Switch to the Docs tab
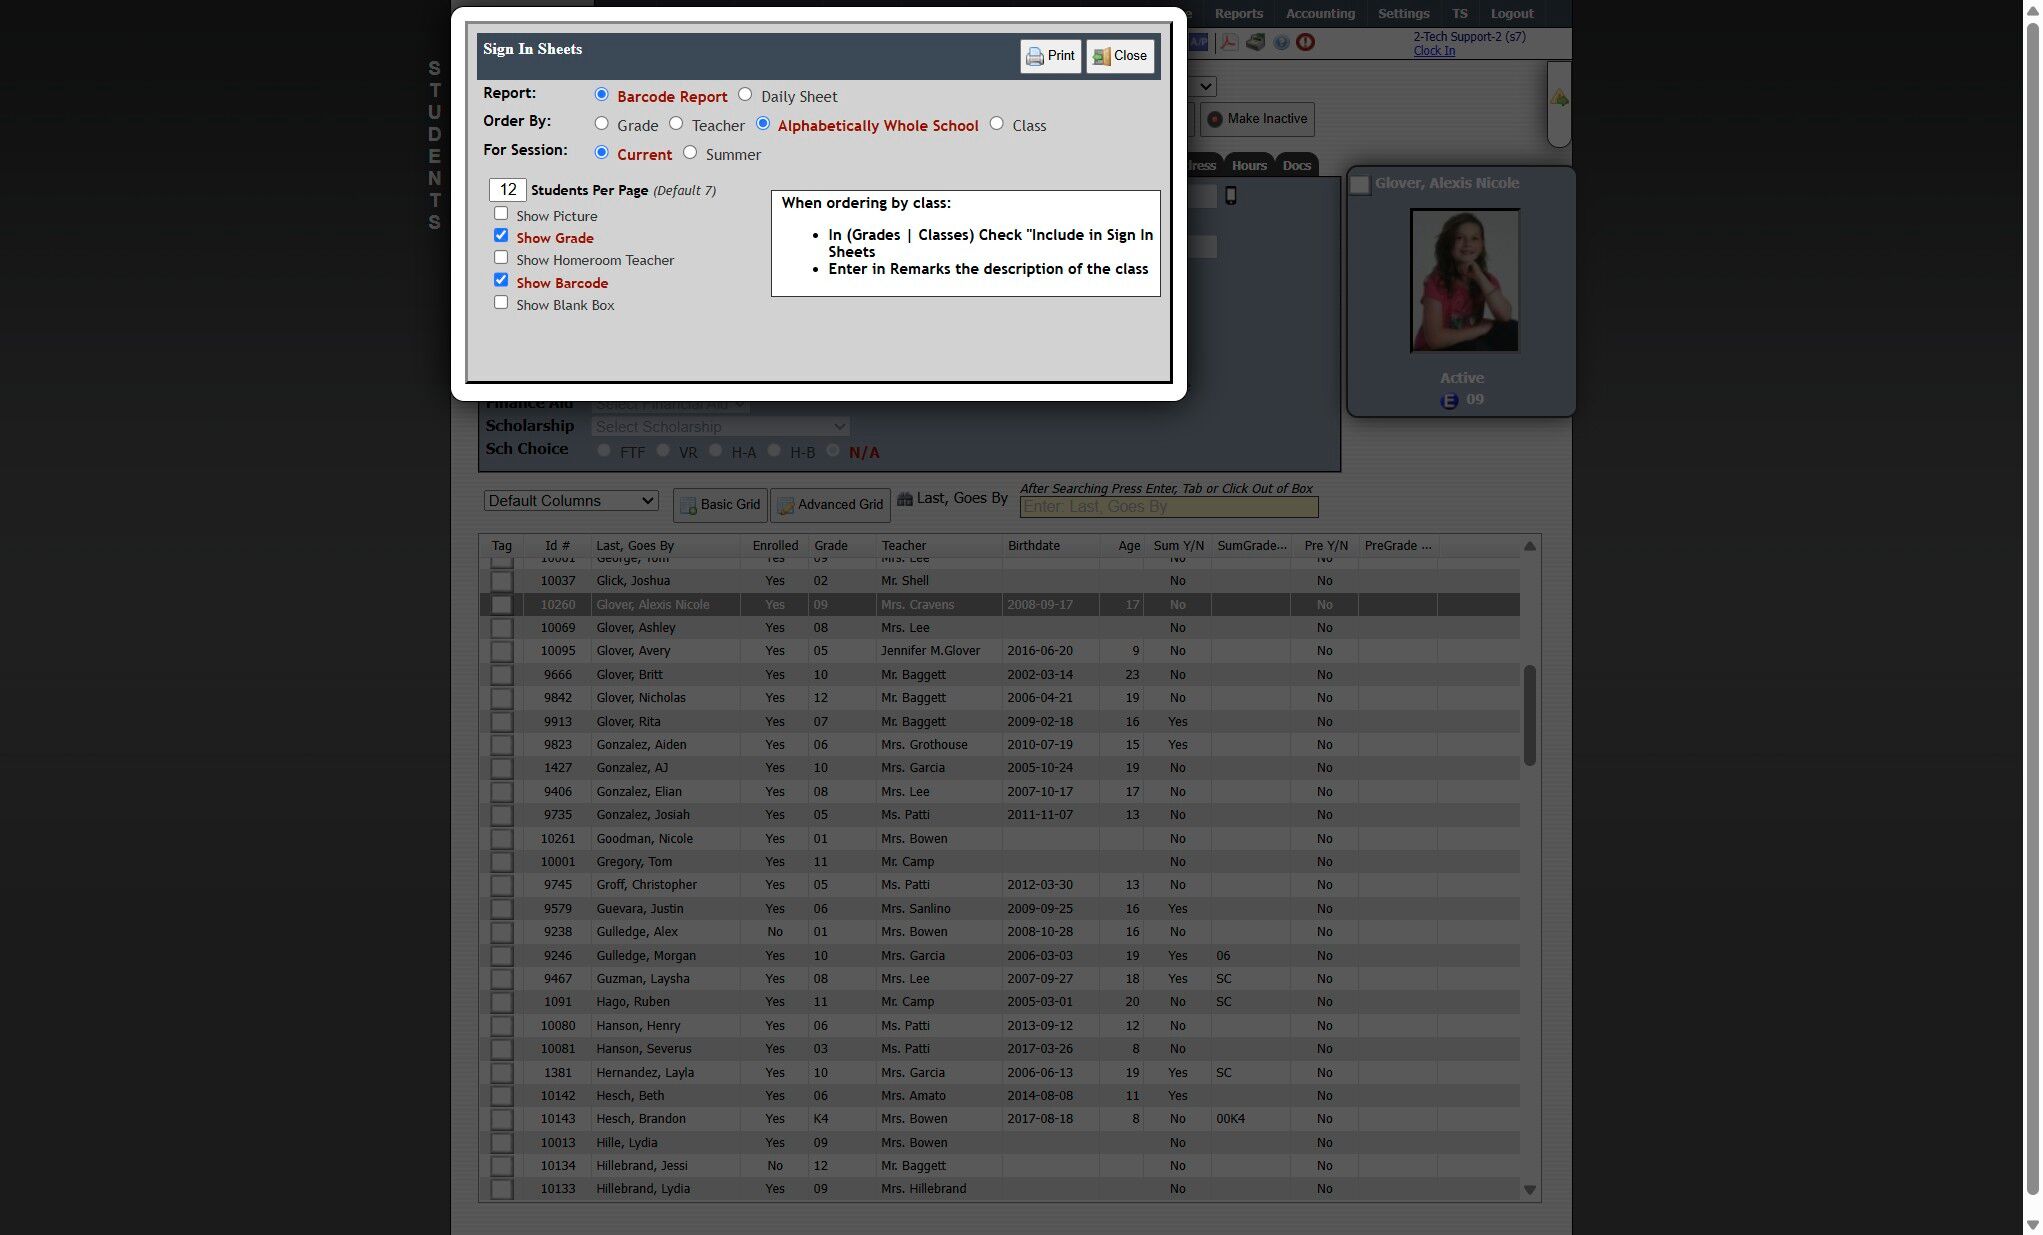Image resolution: width=2043 pixels, height=1235 pixels. (x=1296, y=166)
